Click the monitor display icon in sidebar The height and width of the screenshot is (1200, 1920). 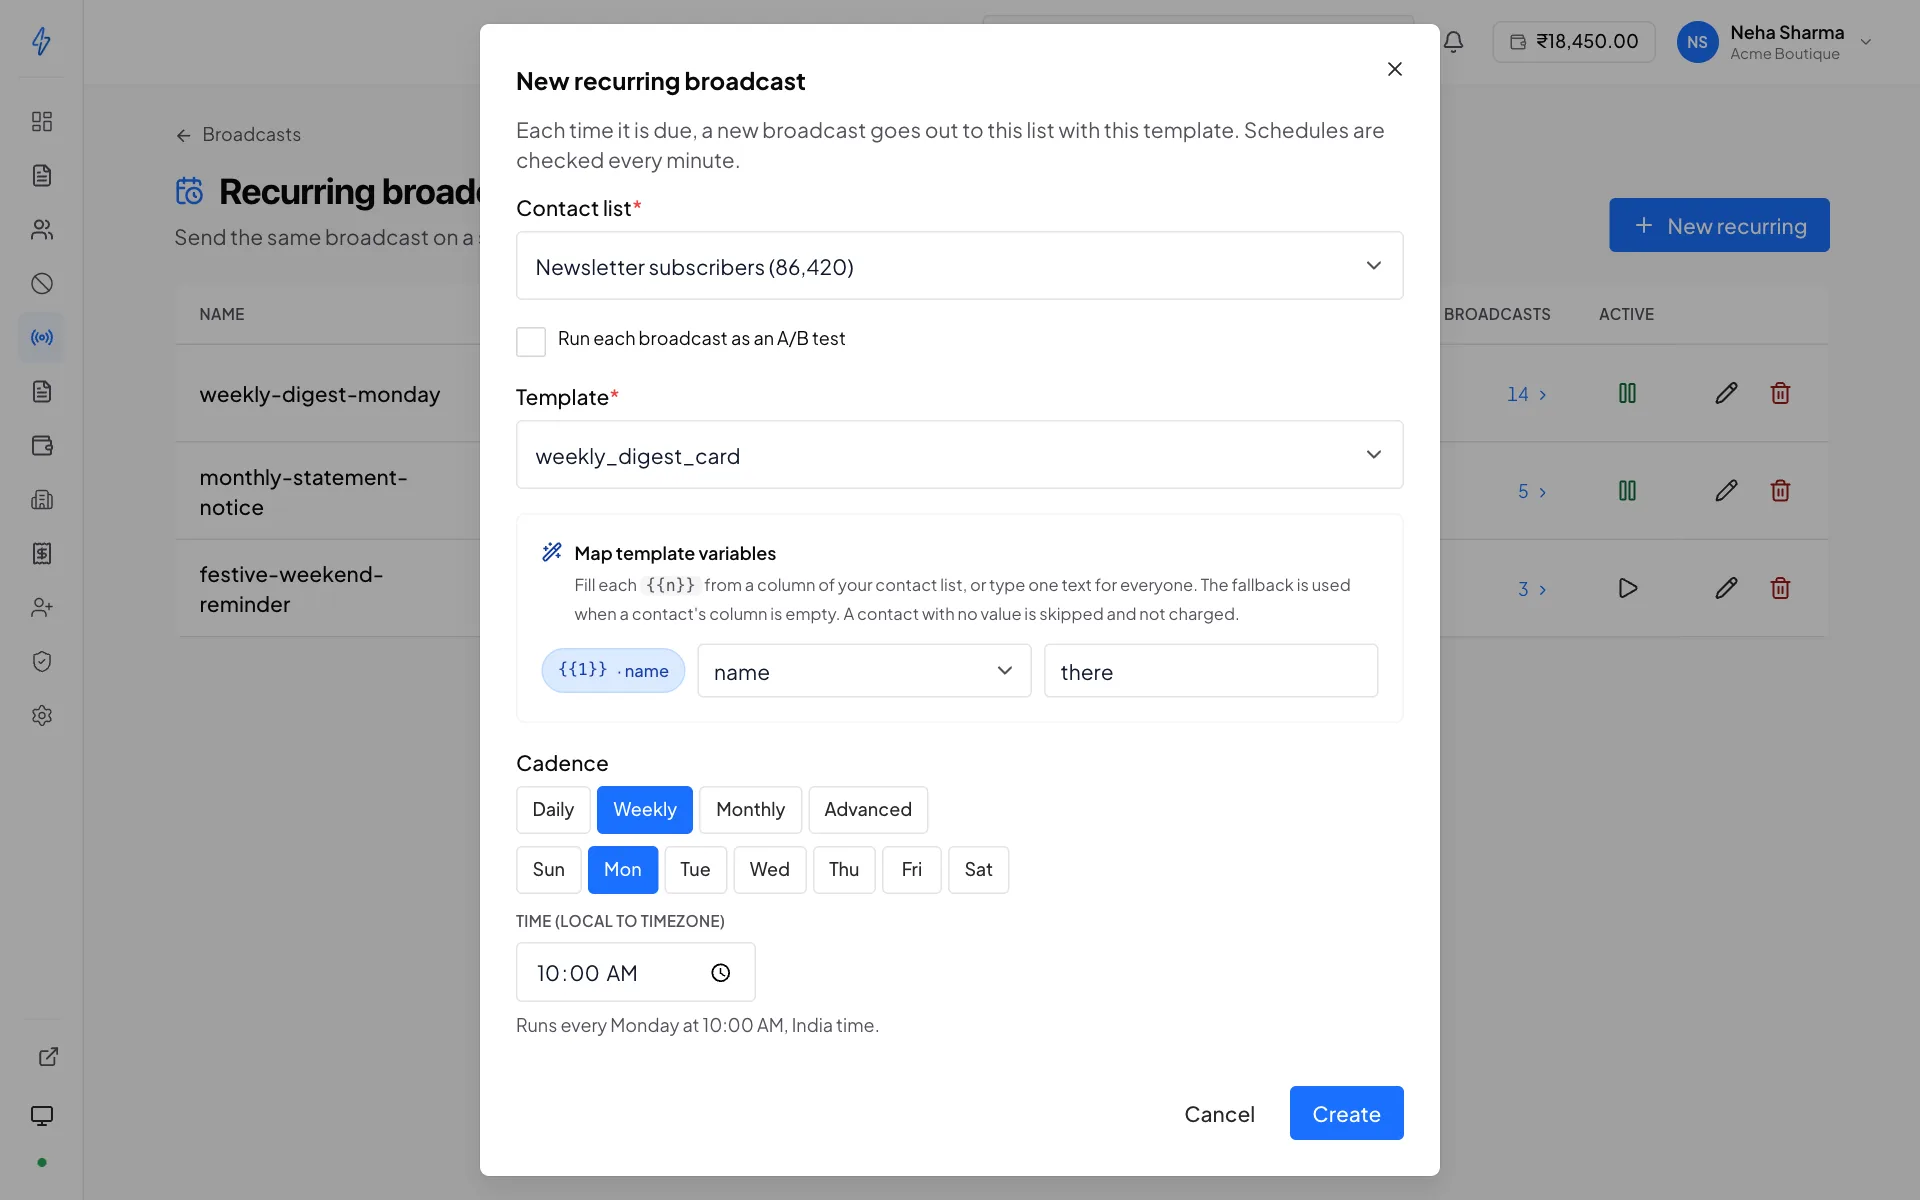click(42, 1116)
